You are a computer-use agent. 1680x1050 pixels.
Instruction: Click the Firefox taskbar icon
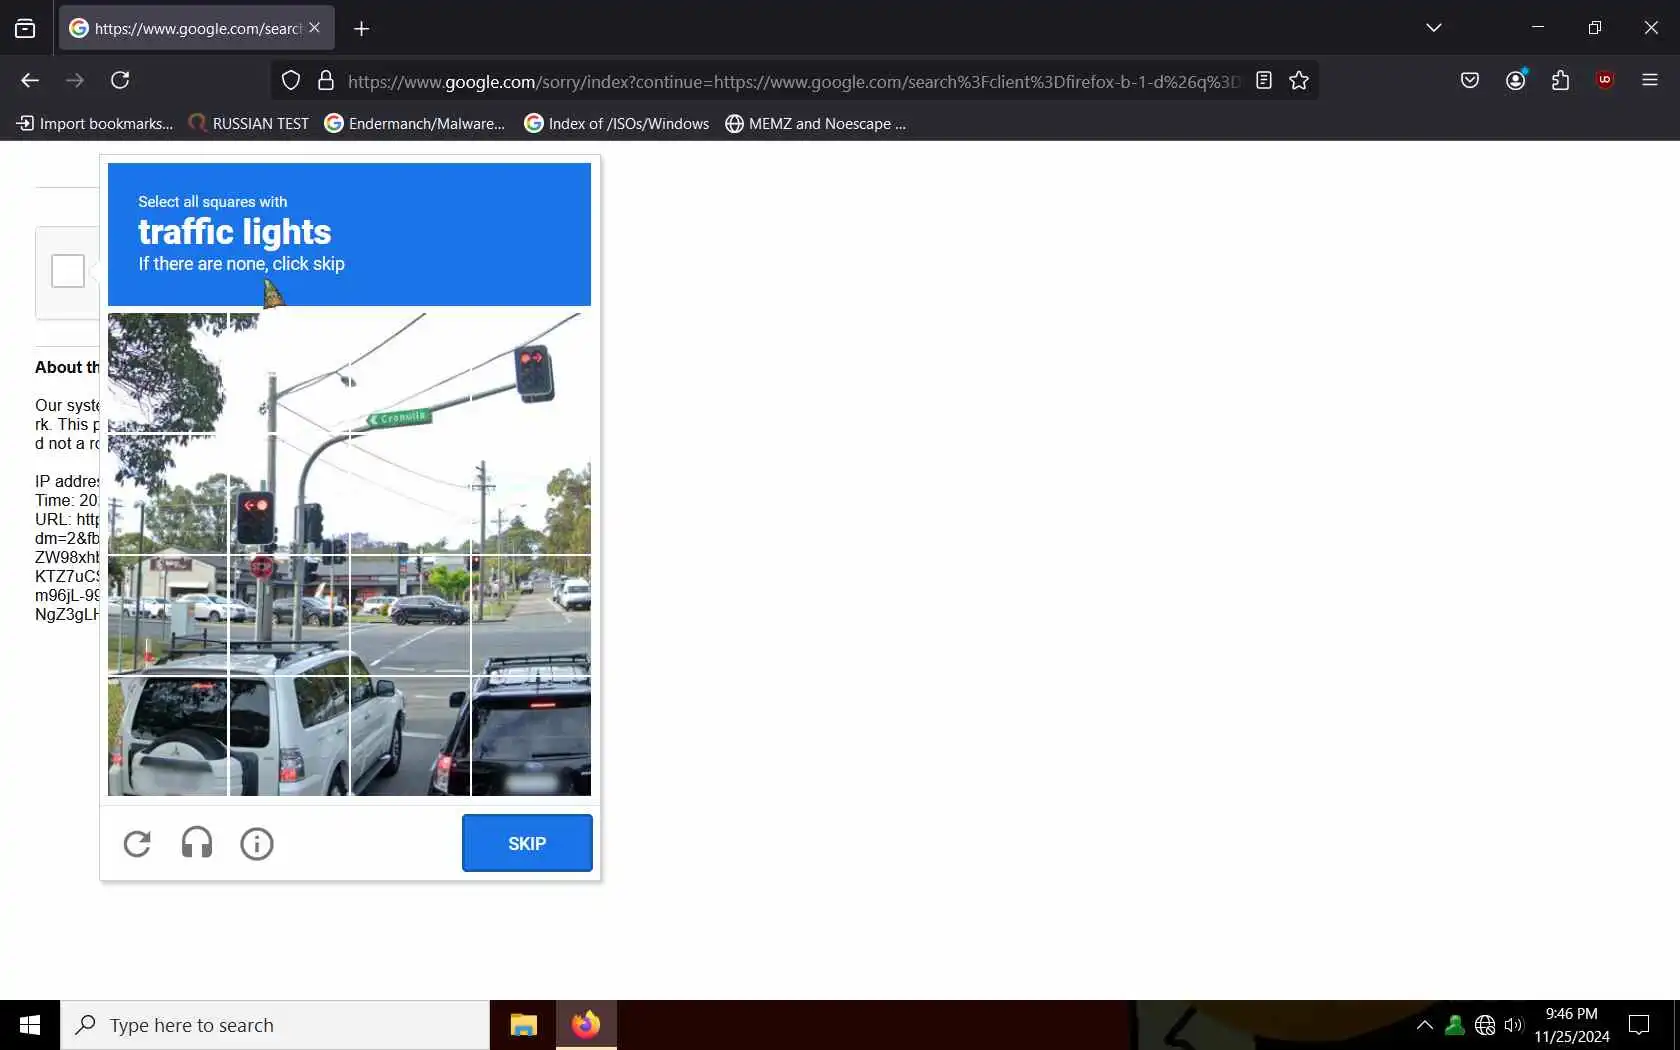pyautogui.click(x=586, y=1025)
